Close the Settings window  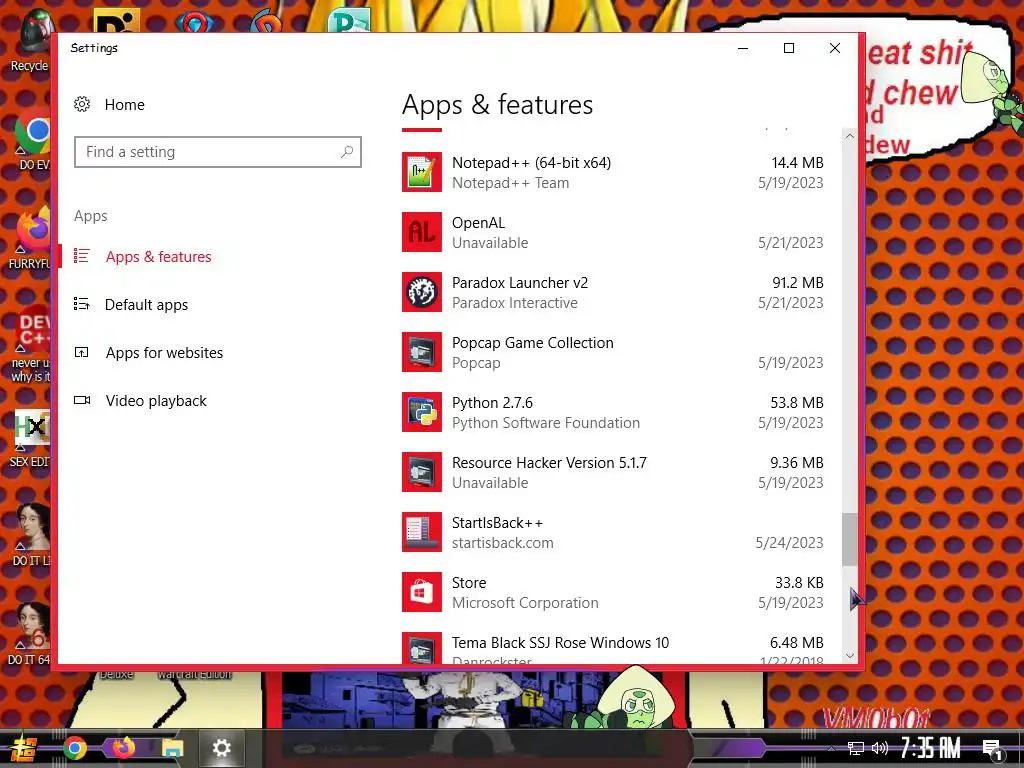pos(835,48)
